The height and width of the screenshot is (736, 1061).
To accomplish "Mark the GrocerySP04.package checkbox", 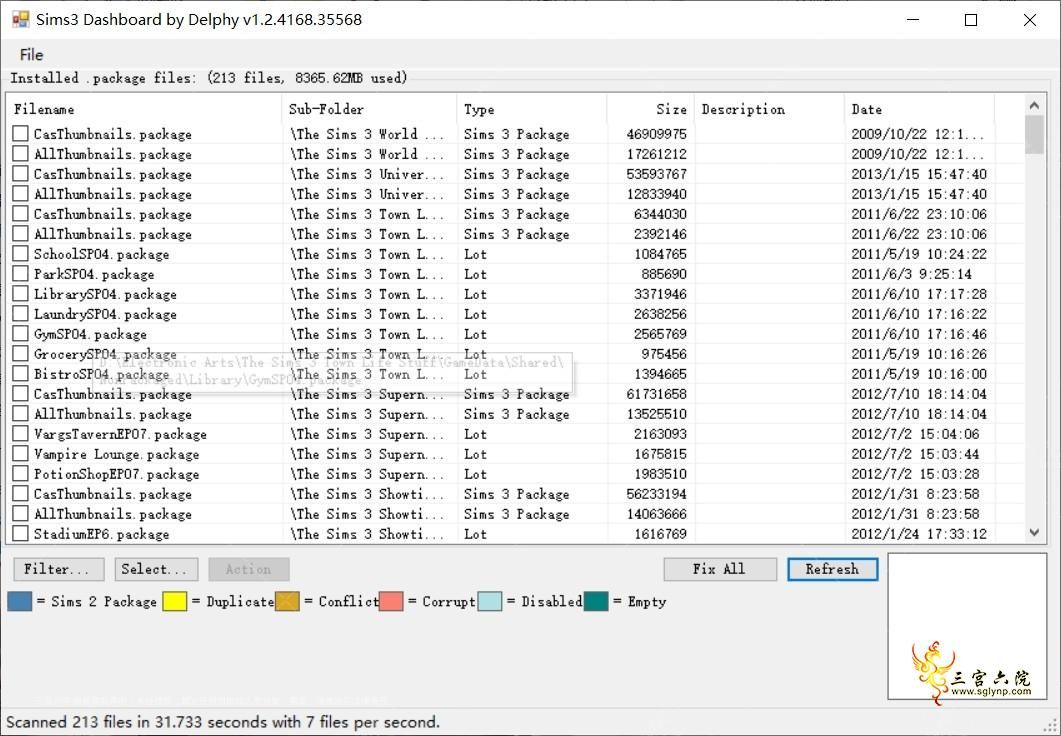I will (x=20, y=354).
